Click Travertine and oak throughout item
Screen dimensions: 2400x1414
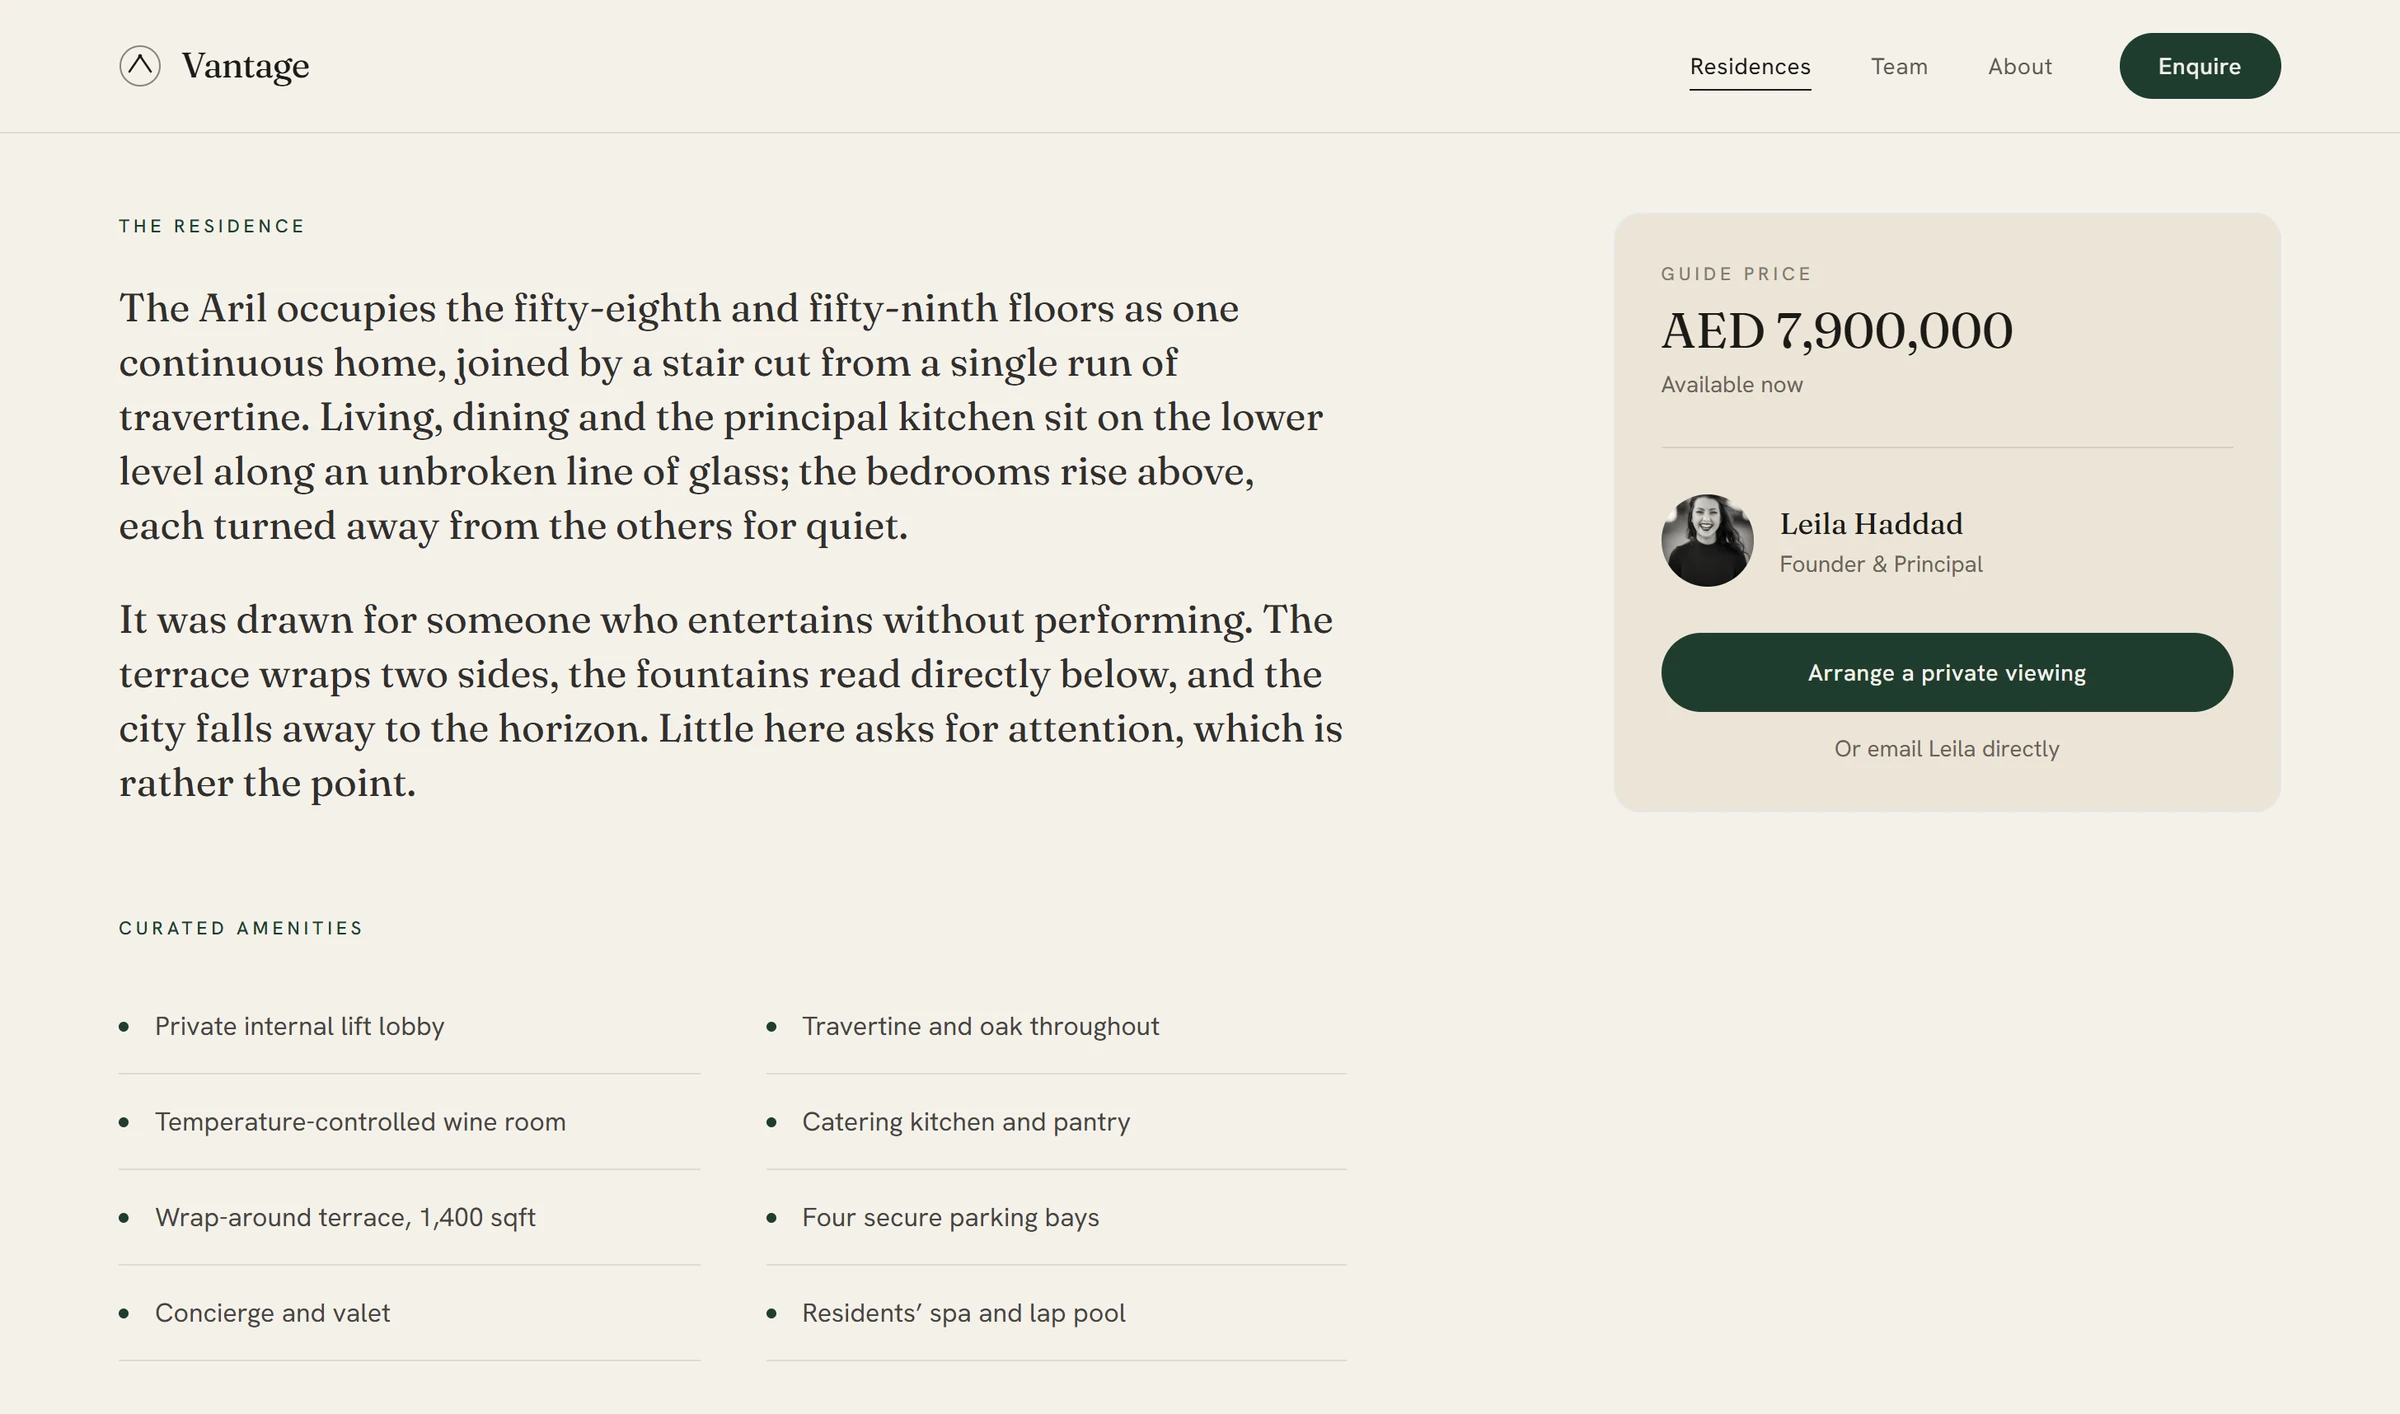[x=1056, y=1026]
